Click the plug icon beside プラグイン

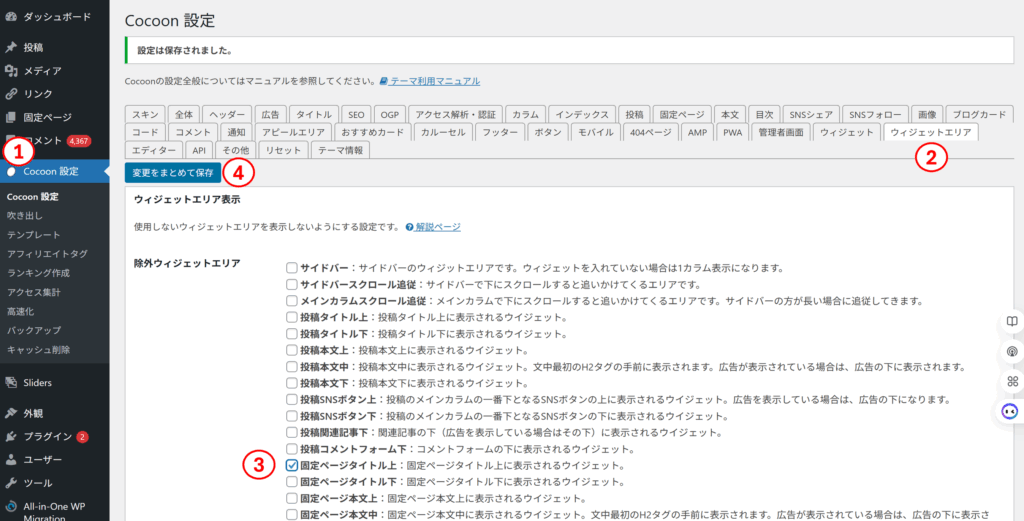(11, 436)
